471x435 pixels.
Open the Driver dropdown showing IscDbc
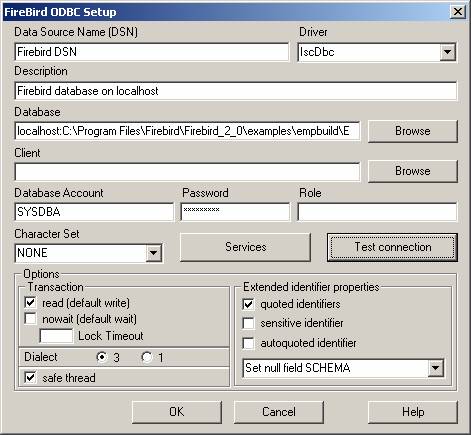point(447,52)
